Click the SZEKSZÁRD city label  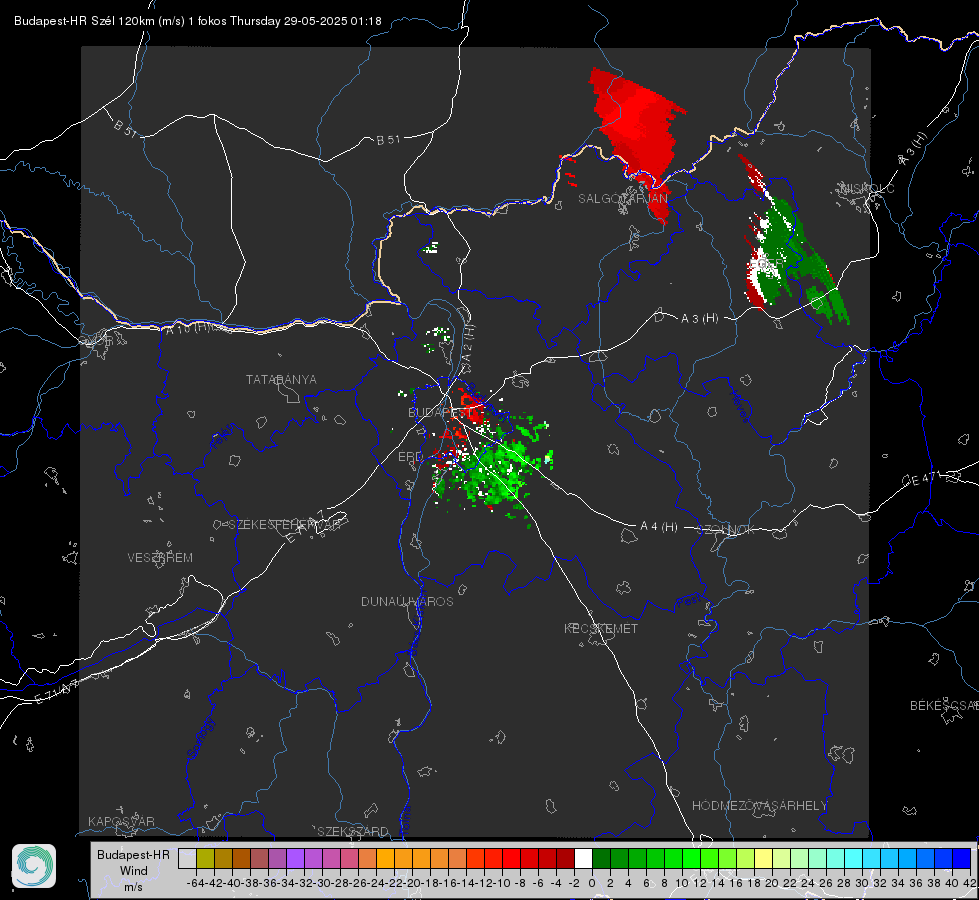pos(353,831)
